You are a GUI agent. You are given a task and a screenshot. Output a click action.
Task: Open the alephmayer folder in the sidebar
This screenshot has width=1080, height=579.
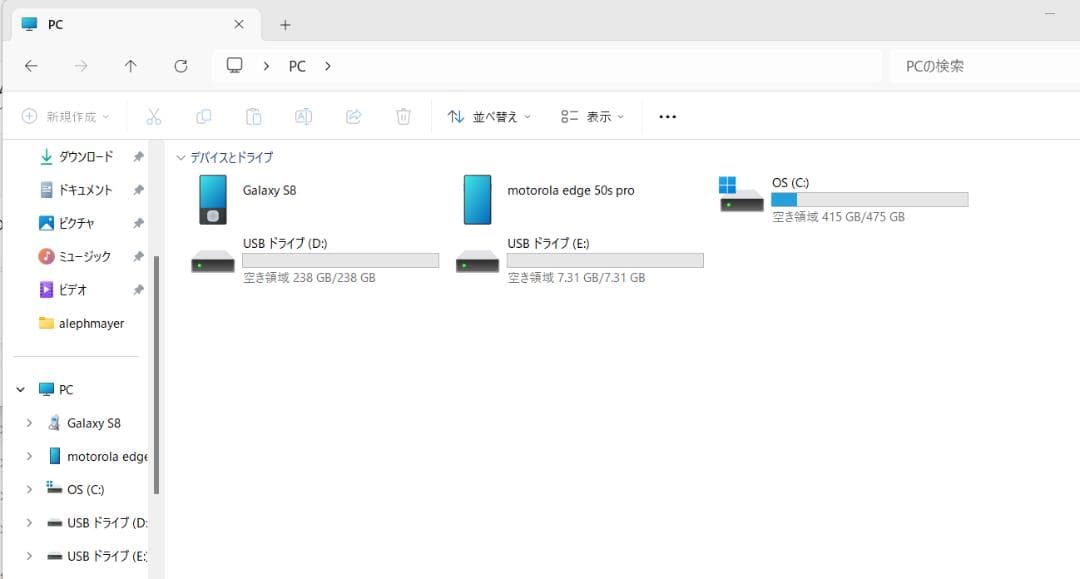coord(90,323)
